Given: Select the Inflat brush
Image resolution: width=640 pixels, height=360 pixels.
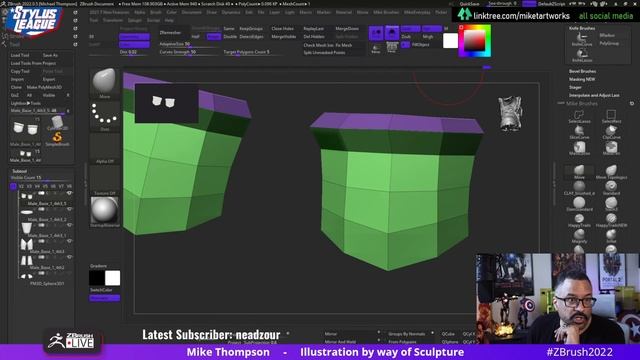Looking at the screenshot, I should point(611,236).
